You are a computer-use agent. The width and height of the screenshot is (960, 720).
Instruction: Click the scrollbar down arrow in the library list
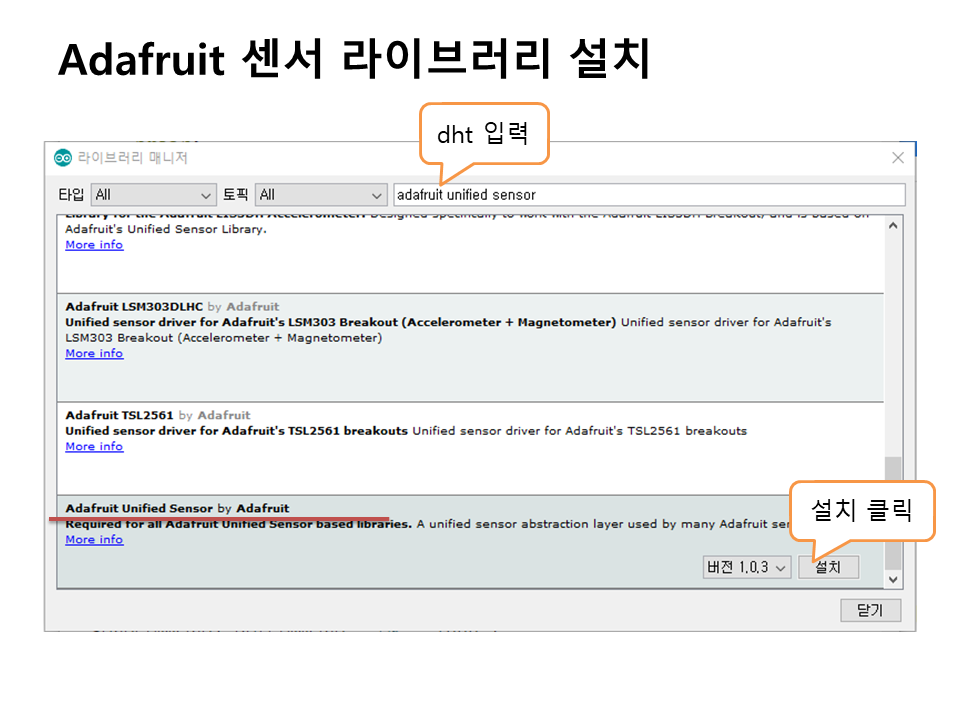pyautogui.click(x=893, y=579)
